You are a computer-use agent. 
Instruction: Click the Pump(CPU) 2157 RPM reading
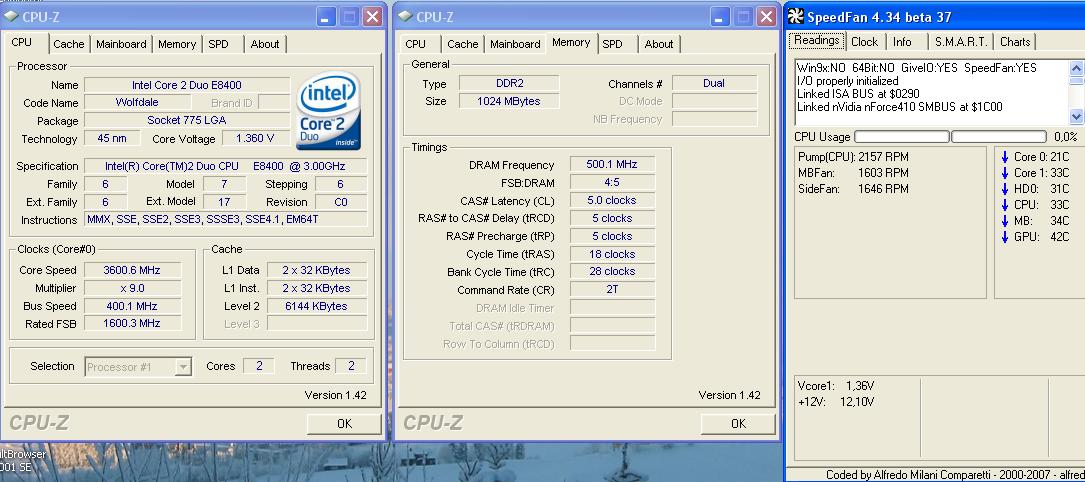853,157
